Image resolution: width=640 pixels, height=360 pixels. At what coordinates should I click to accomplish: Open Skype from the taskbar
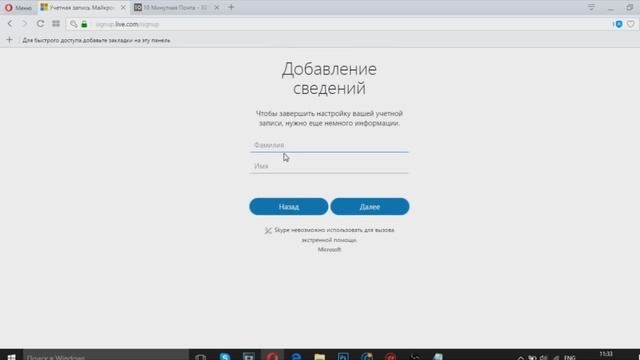point(225,356)
